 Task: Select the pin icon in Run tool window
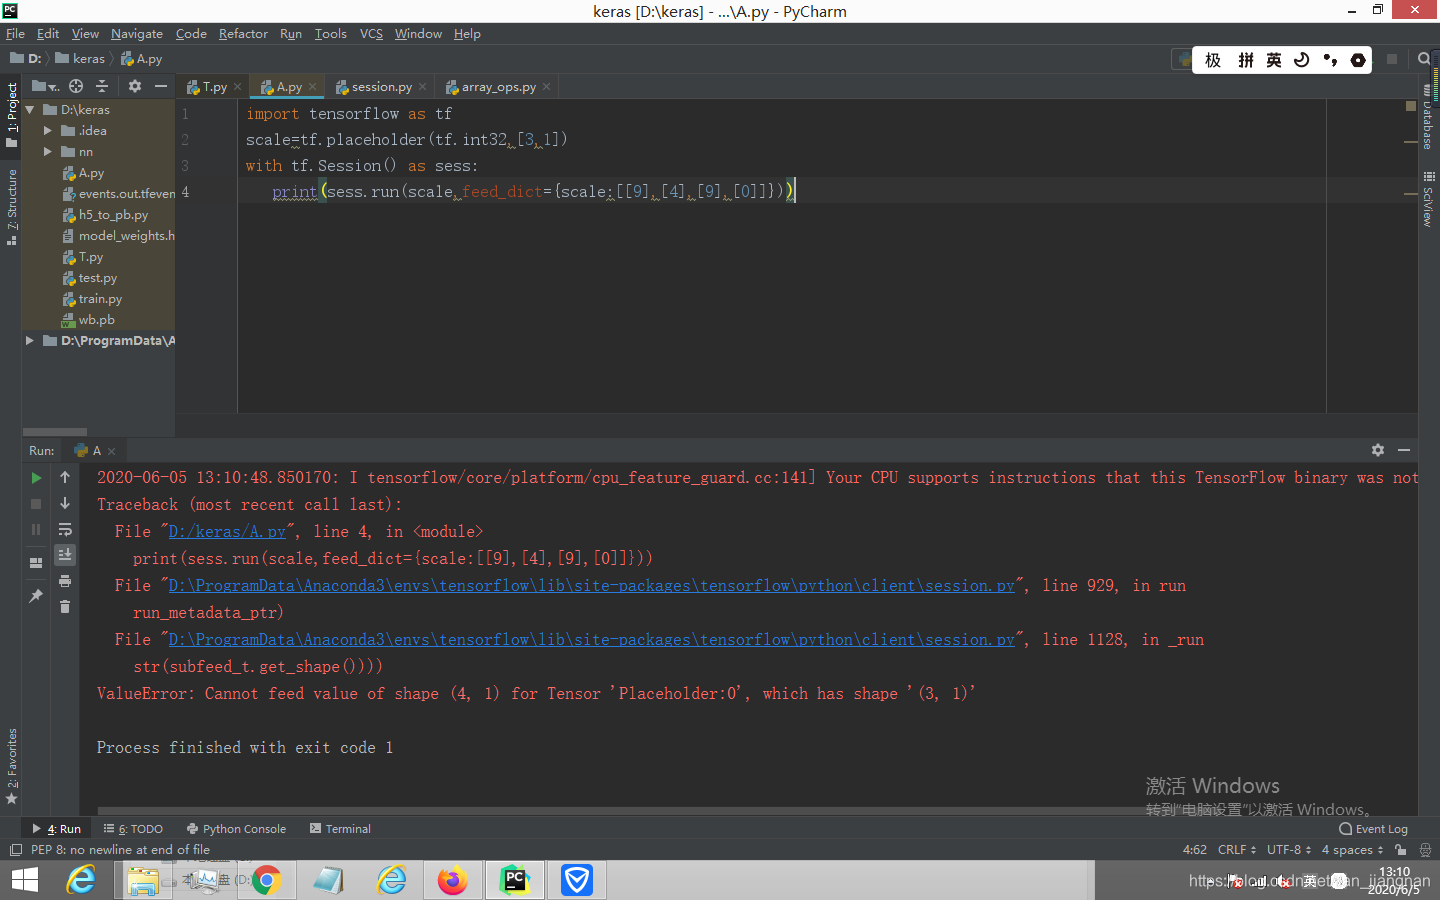click(x=36, y=596)
